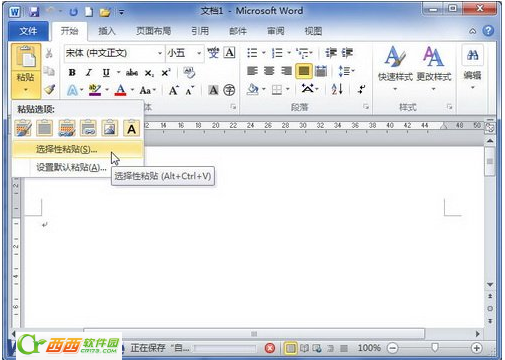Center align the text

click(269, 71)
